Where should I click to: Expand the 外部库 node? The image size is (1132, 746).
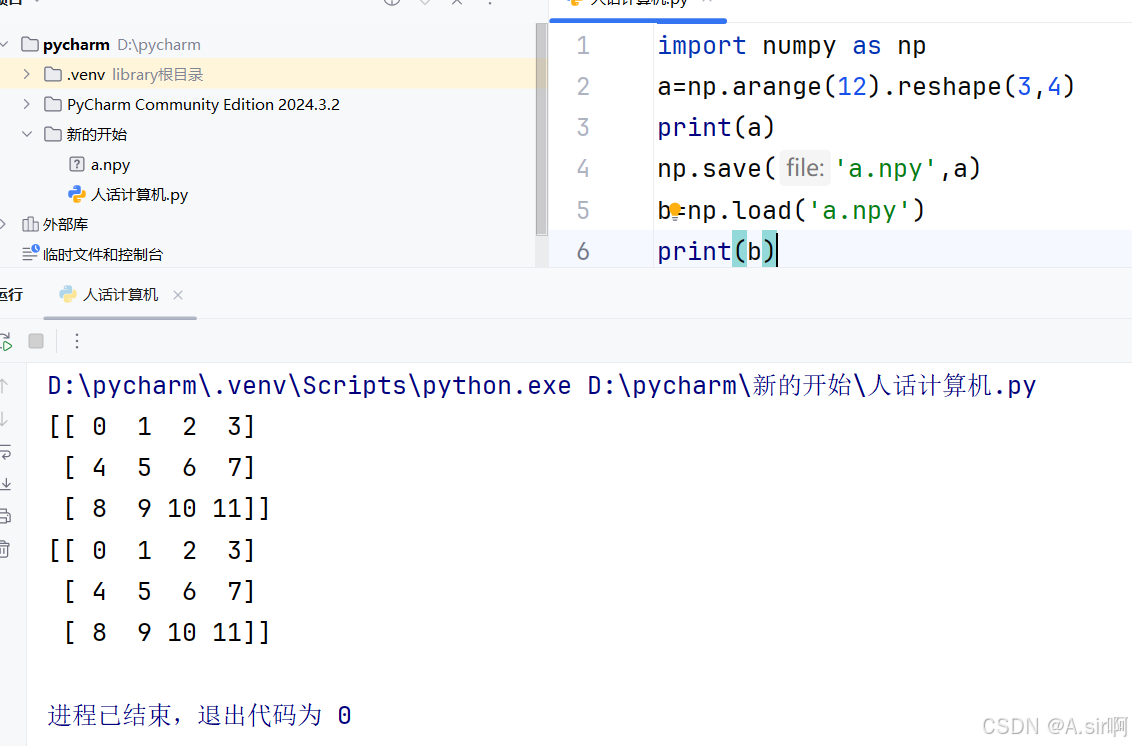tap(3, 224)
